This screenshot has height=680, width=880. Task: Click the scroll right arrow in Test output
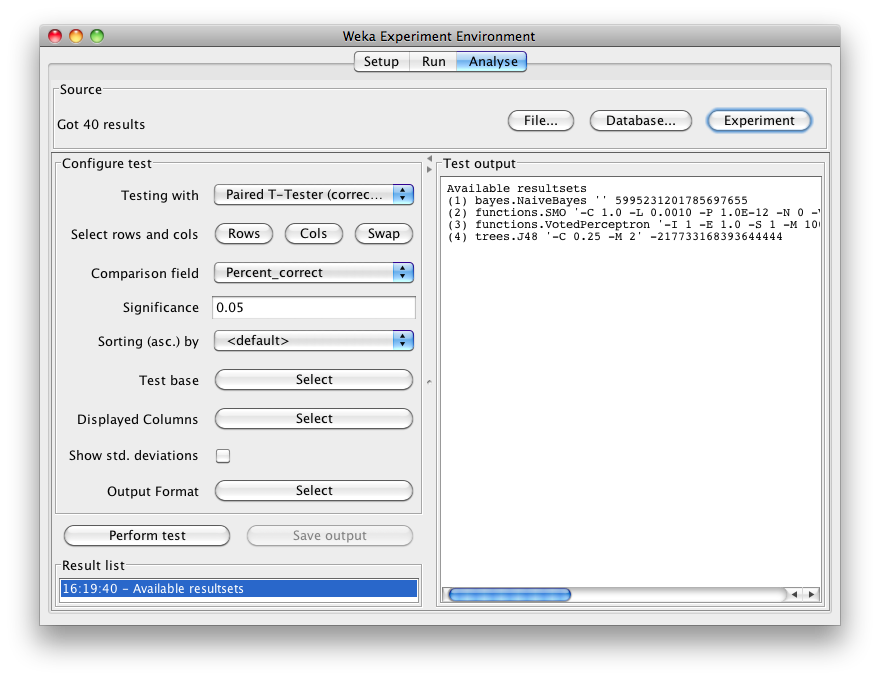811,594
